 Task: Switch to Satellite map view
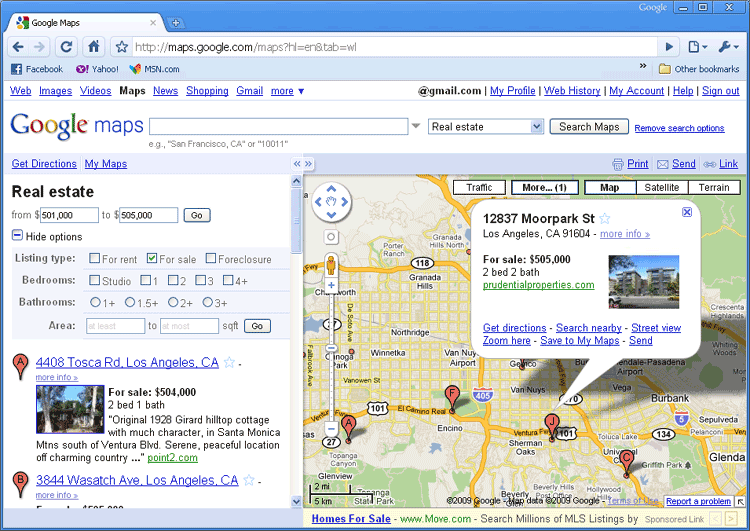(x=662, y=188)
